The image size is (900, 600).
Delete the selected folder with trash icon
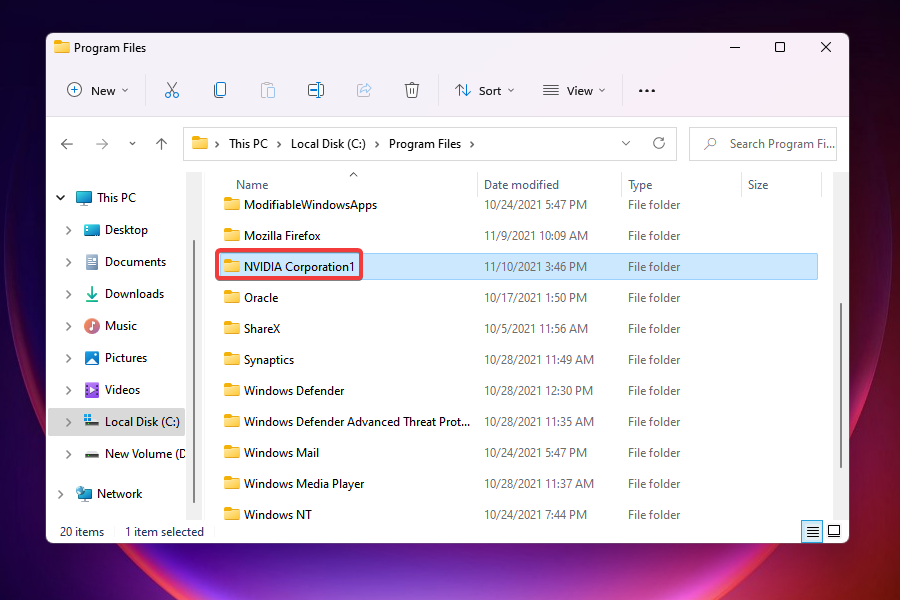click(412, 90)
